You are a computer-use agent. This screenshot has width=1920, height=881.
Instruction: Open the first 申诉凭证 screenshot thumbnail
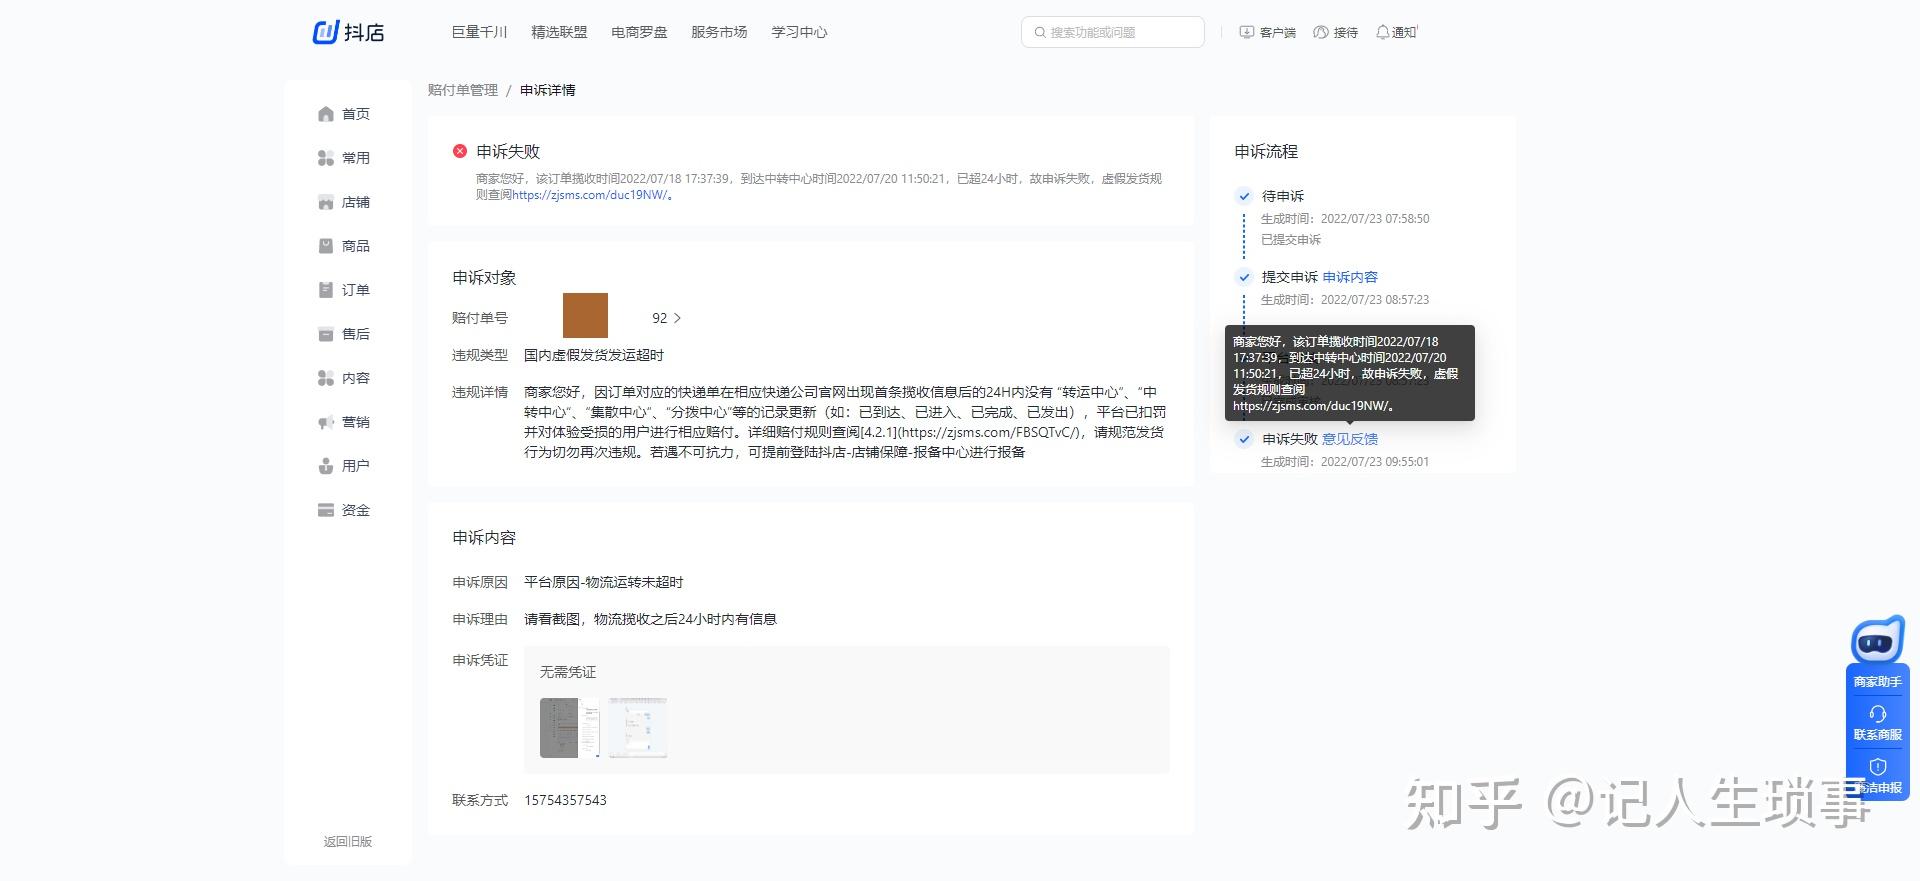[x=569, y=727]
